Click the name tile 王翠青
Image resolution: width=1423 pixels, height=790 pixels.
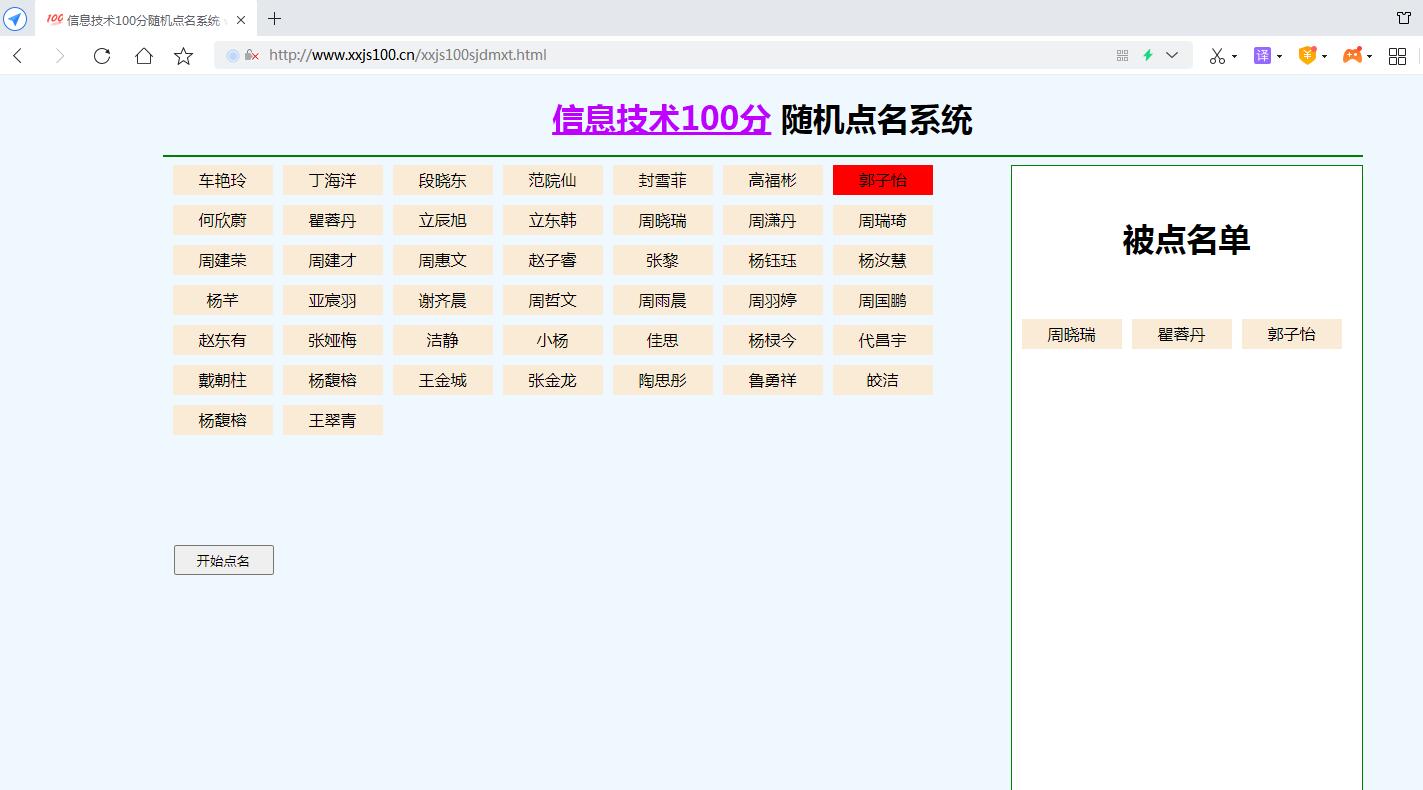click(333, 420)
